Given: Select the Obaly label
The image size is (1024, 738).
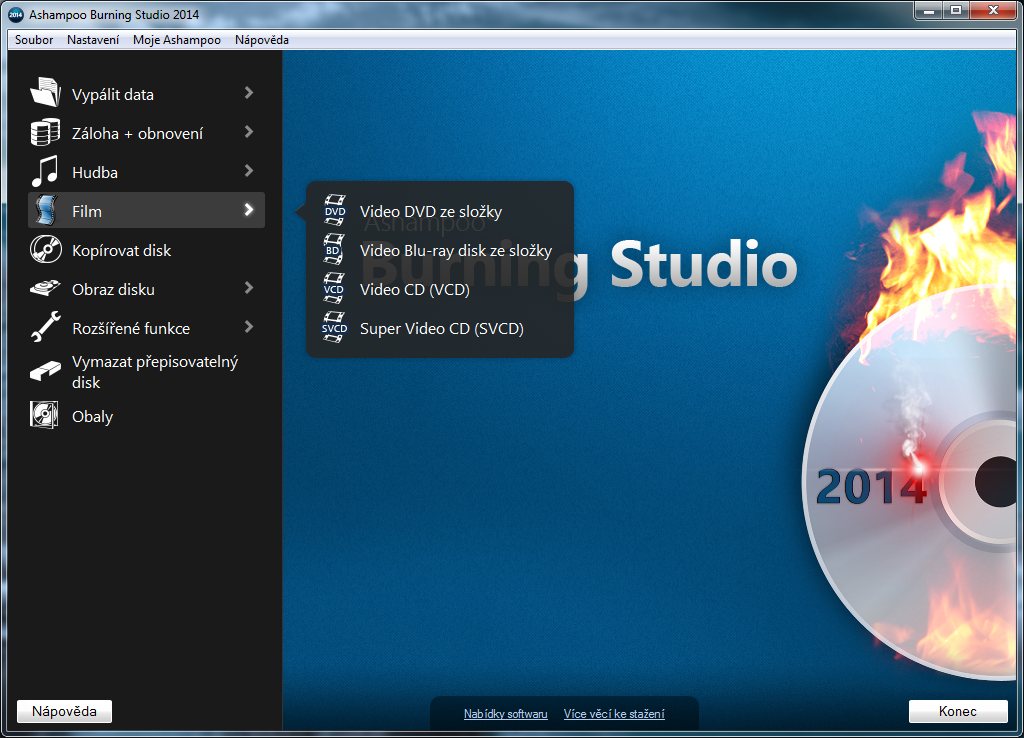Looking at the screenshot, I should 92,417.
